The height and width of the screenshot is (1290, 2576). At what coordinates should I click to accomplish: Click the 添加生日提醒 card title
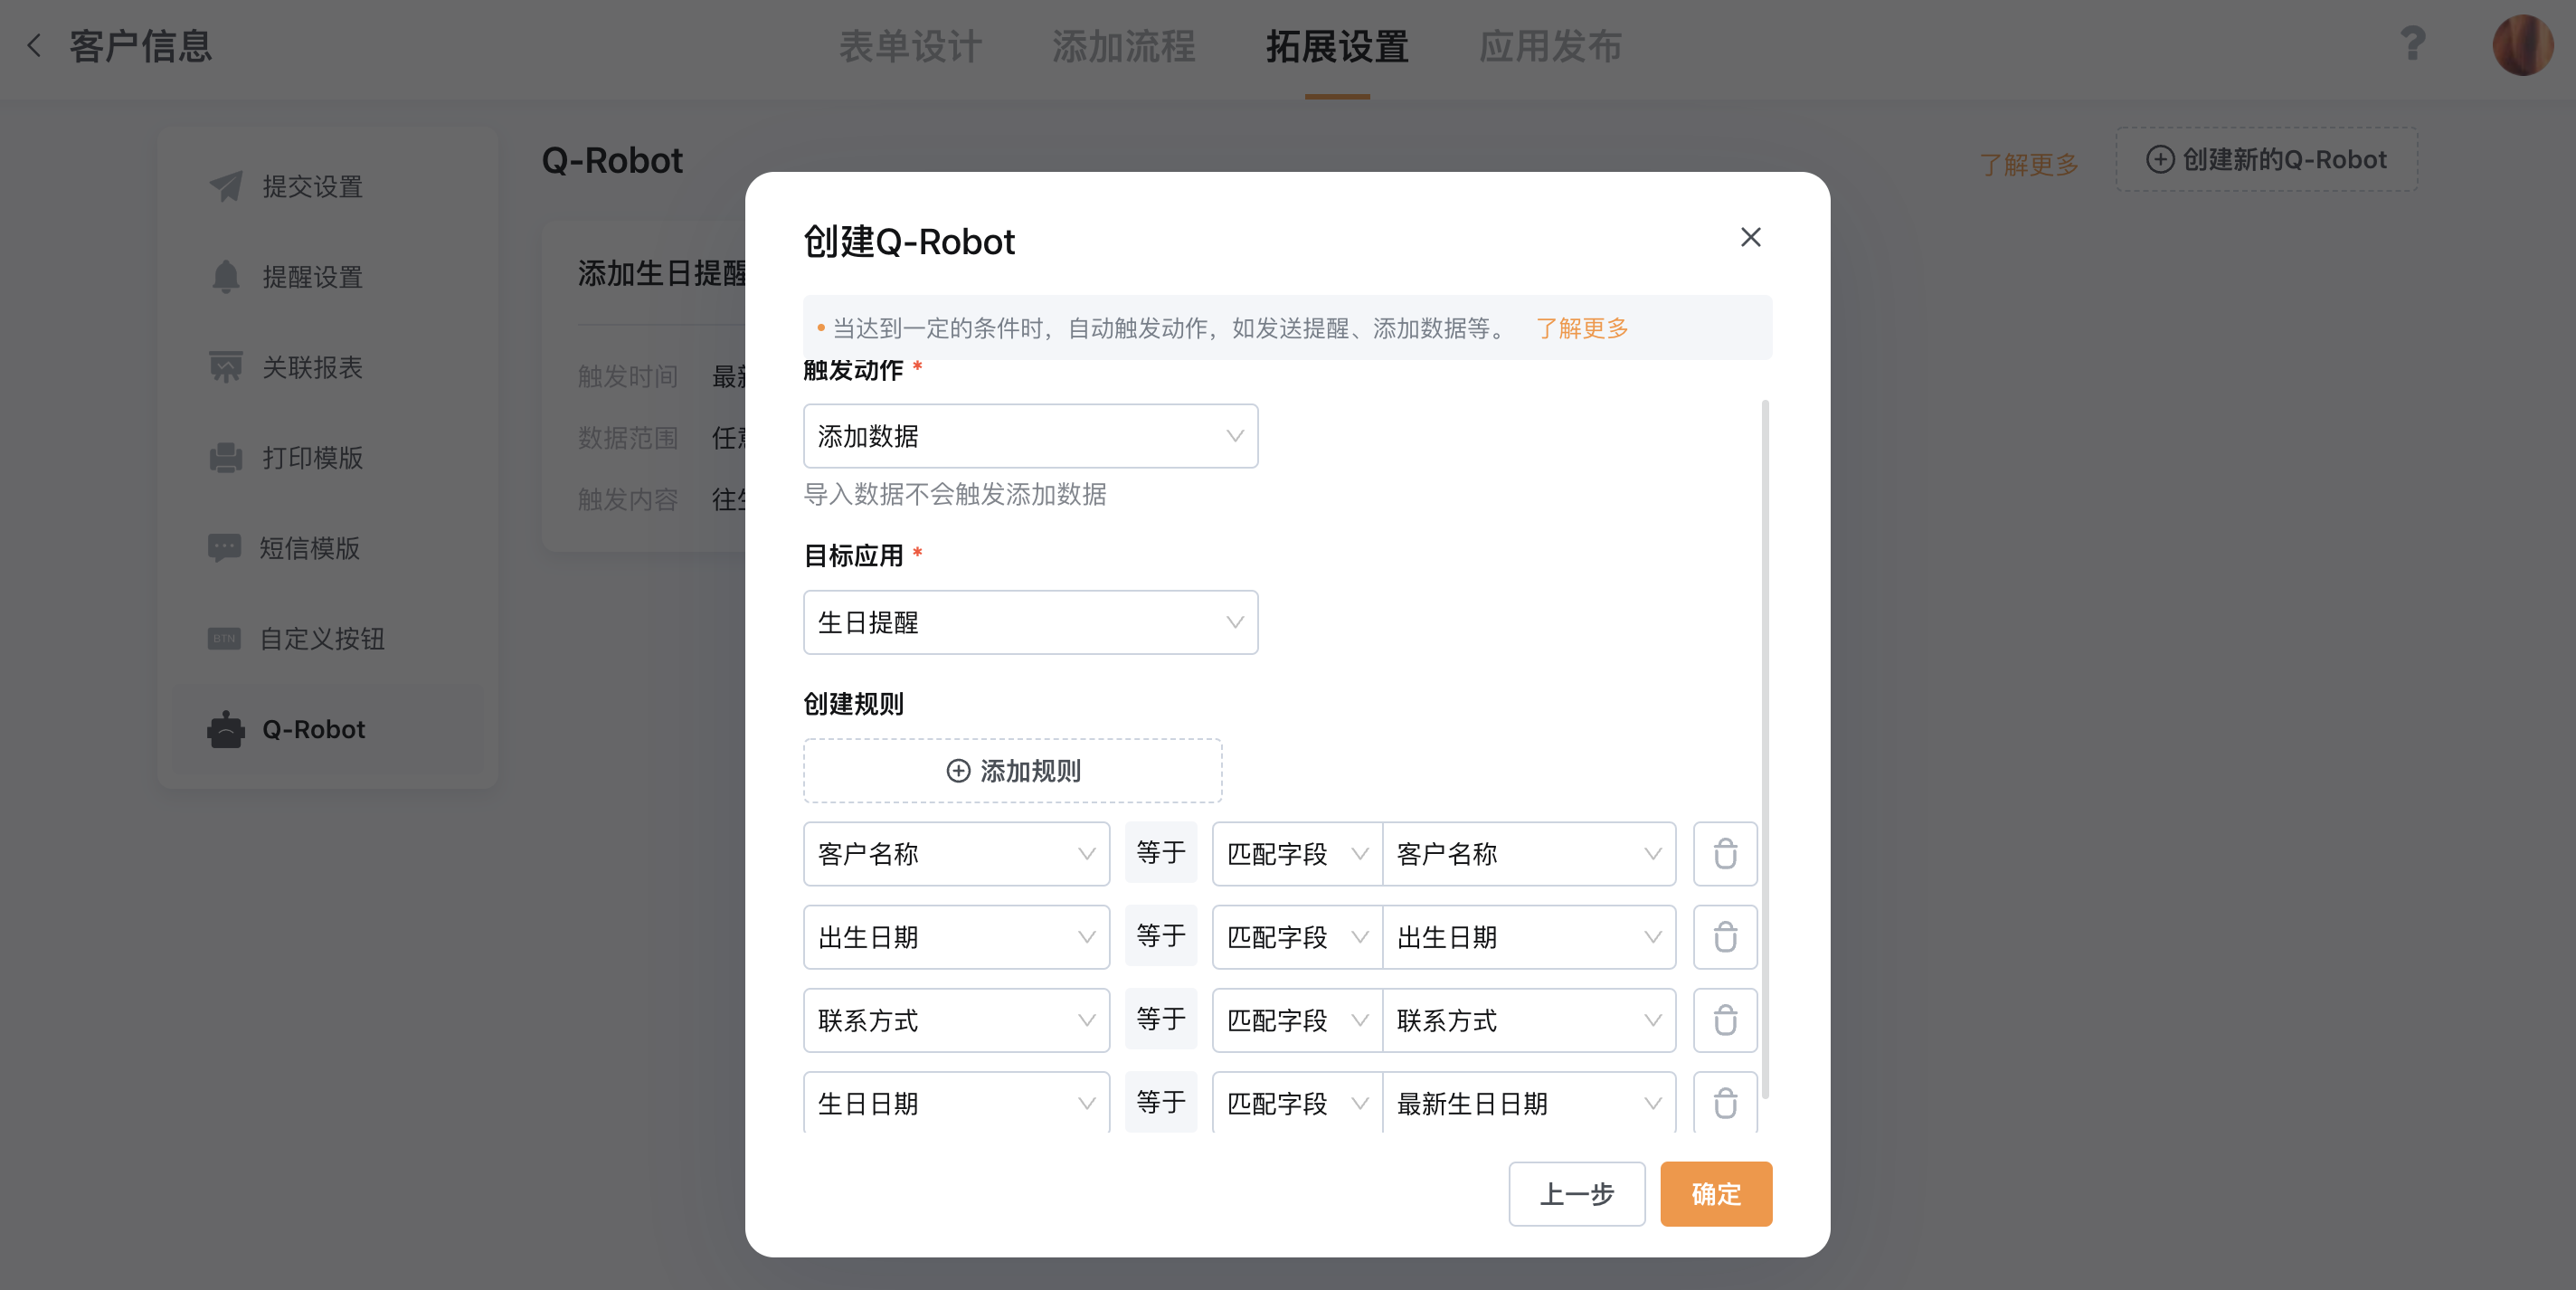tap(662, 273)
